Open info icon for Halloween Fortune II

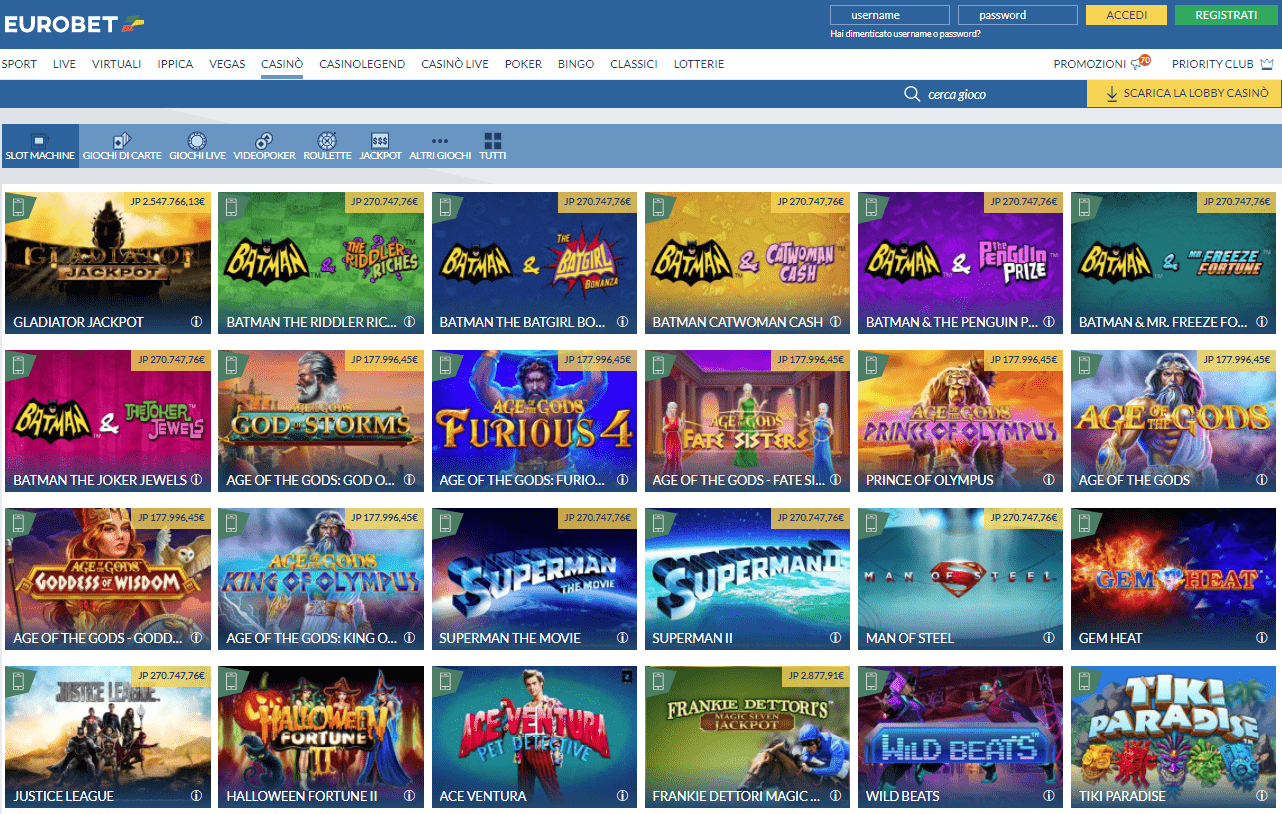409,796
